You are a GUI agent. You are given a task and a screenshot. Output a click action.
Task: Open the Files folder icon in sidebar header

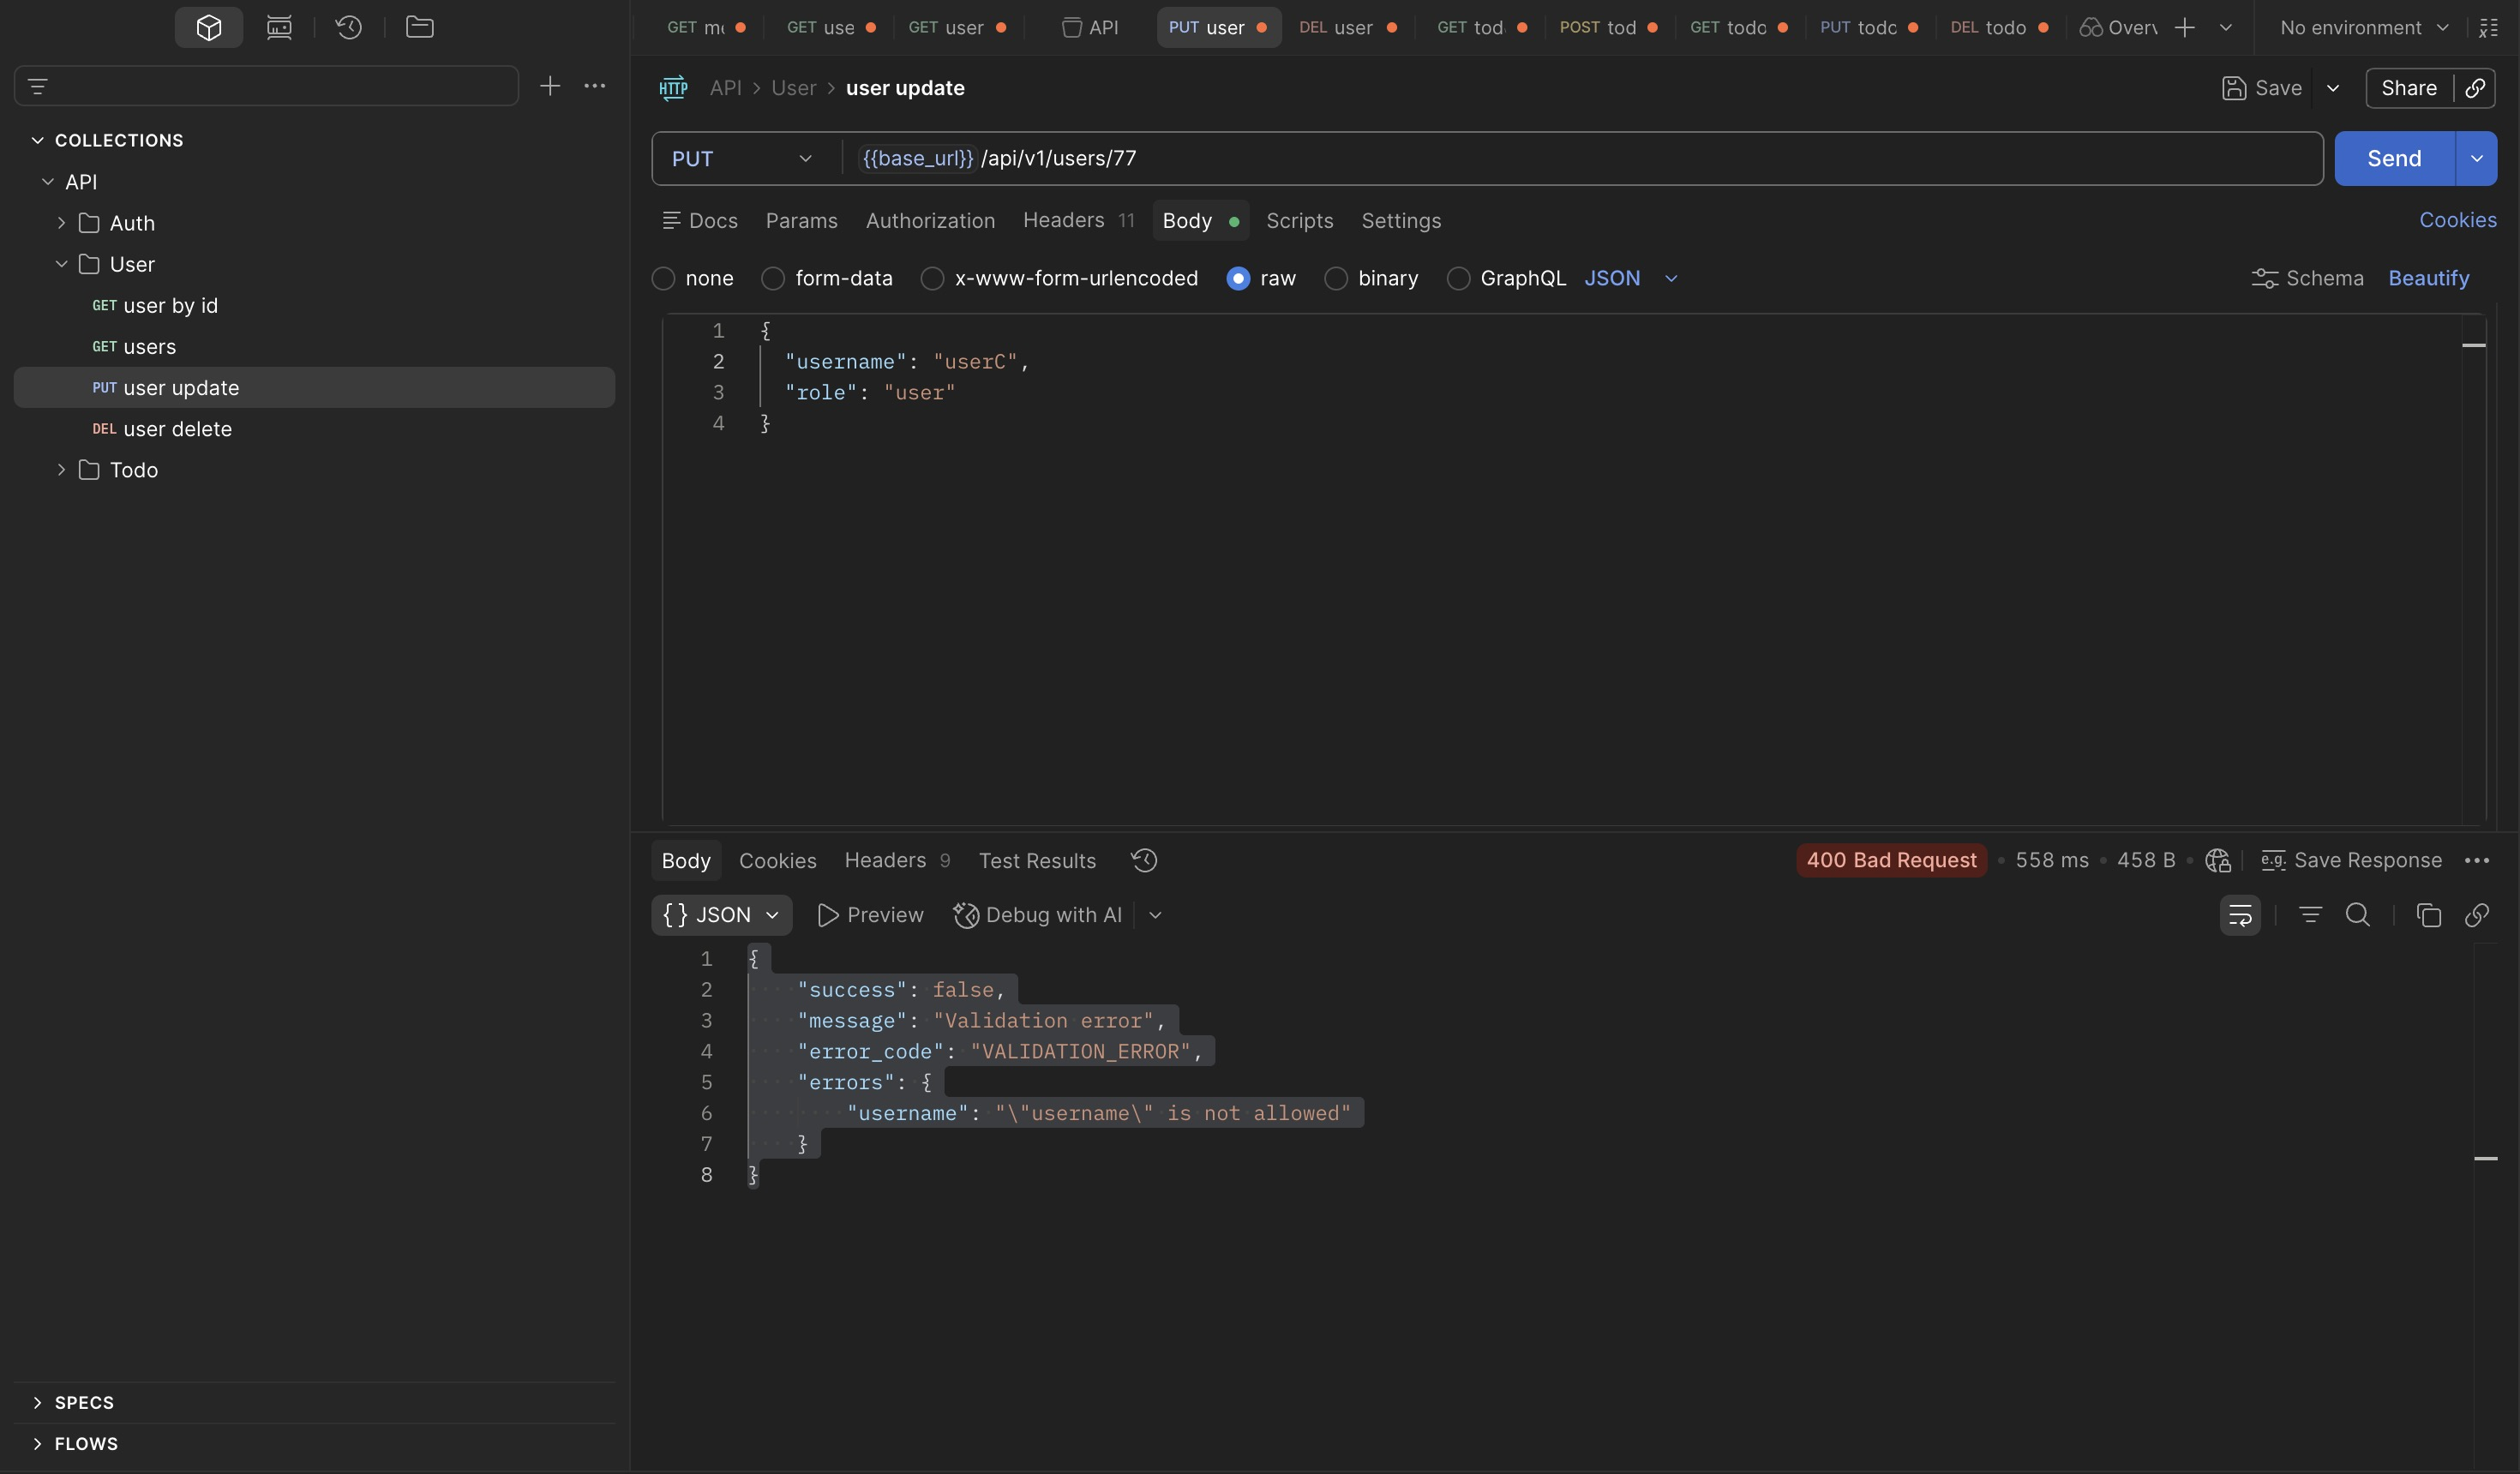[x=419, y=27]
